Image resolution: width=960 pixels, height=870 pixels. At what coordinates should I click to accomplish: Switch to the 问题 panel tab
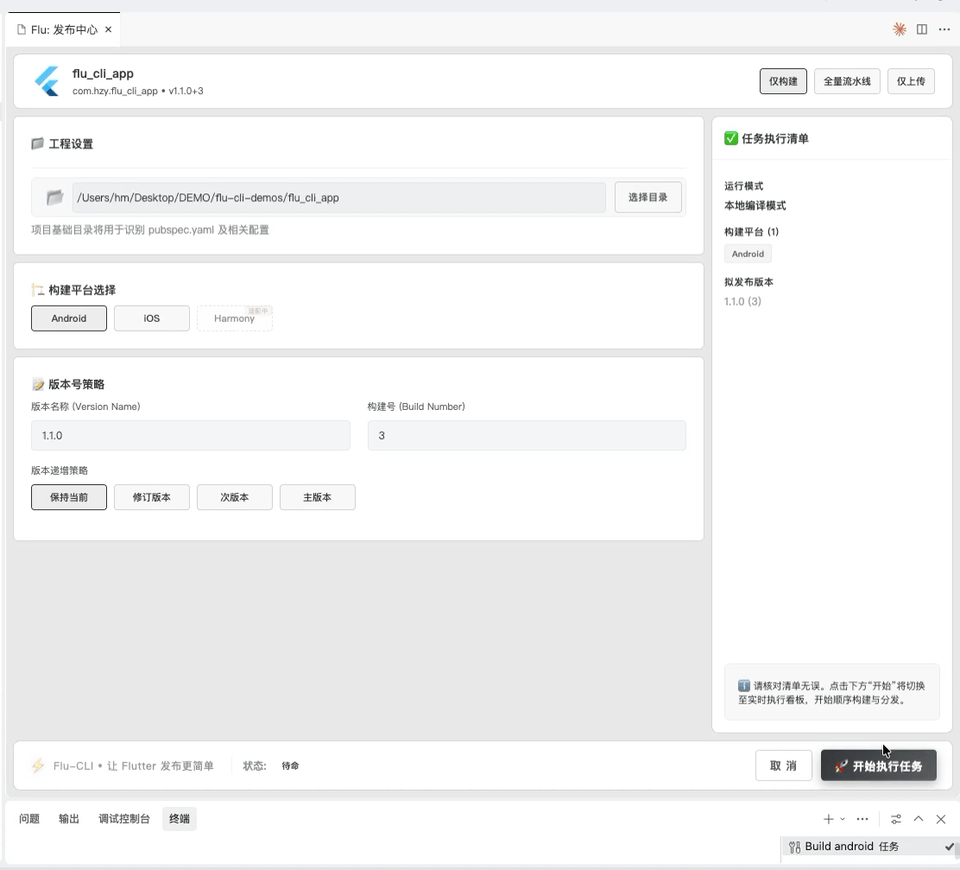[29, 819]
